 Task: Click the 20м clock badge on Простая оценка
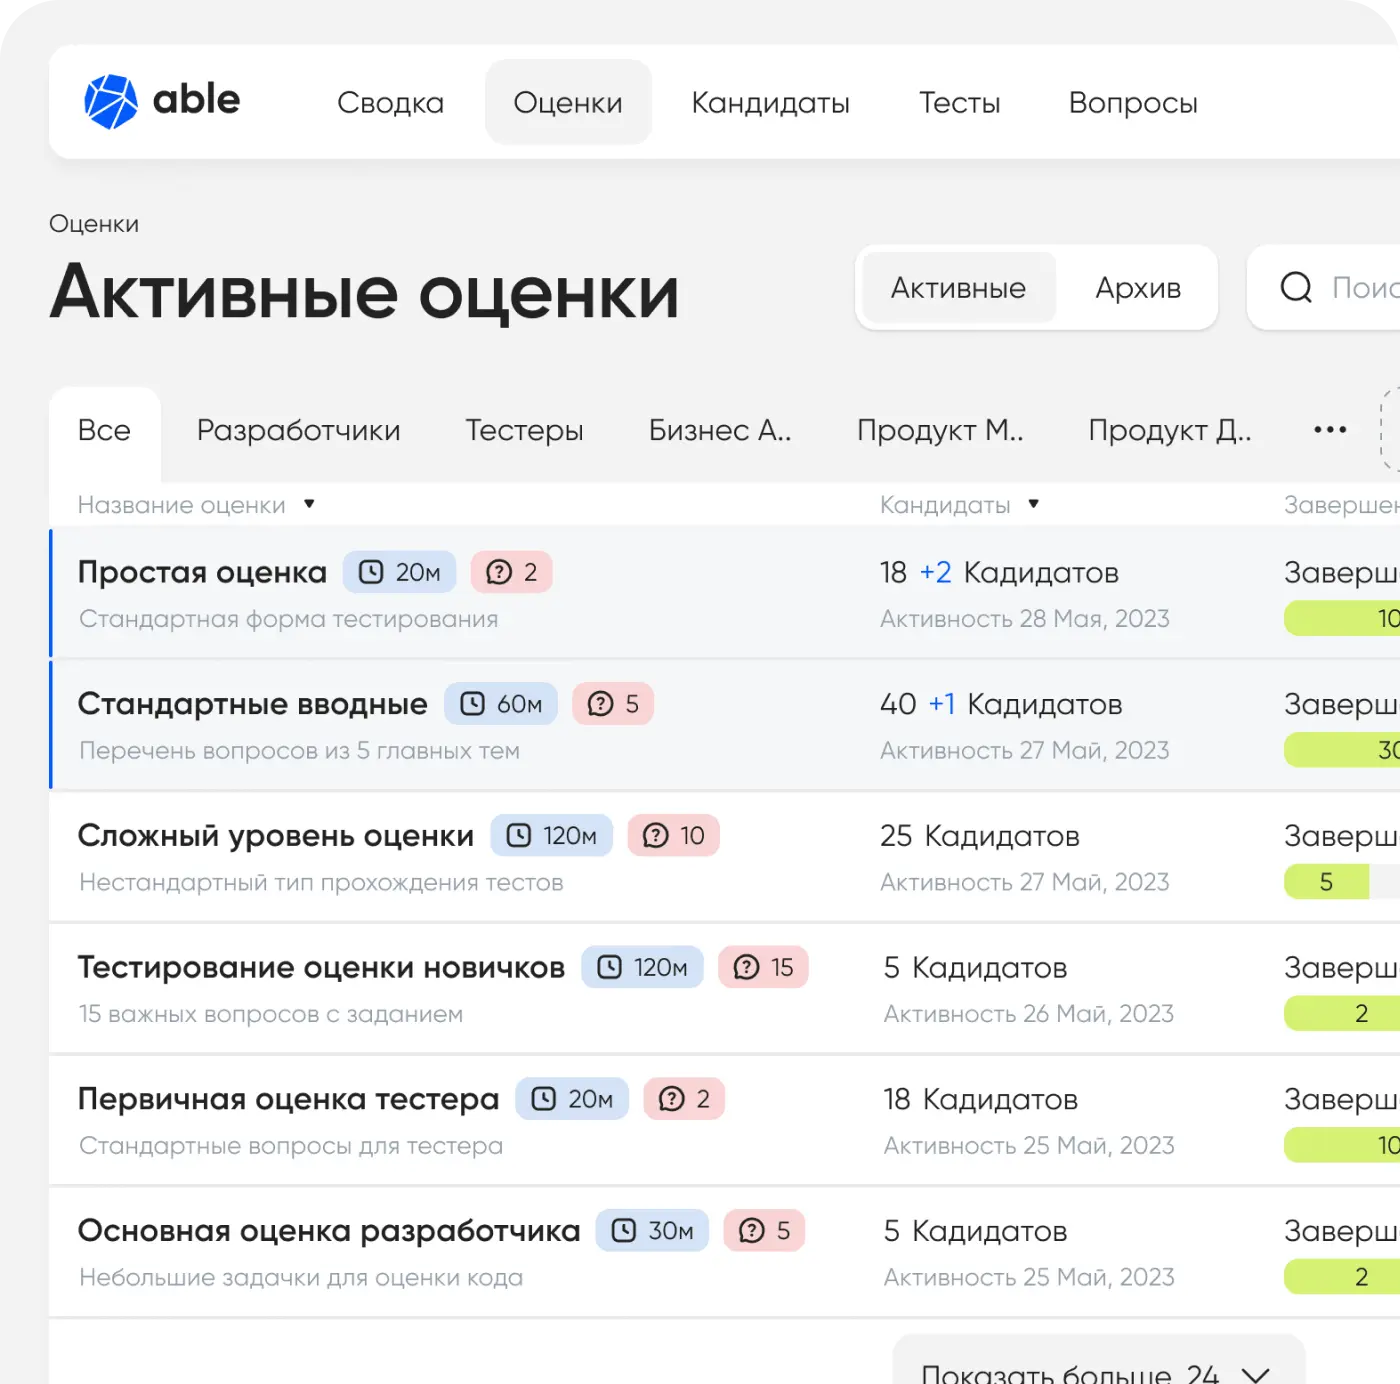tap(399, 572)
